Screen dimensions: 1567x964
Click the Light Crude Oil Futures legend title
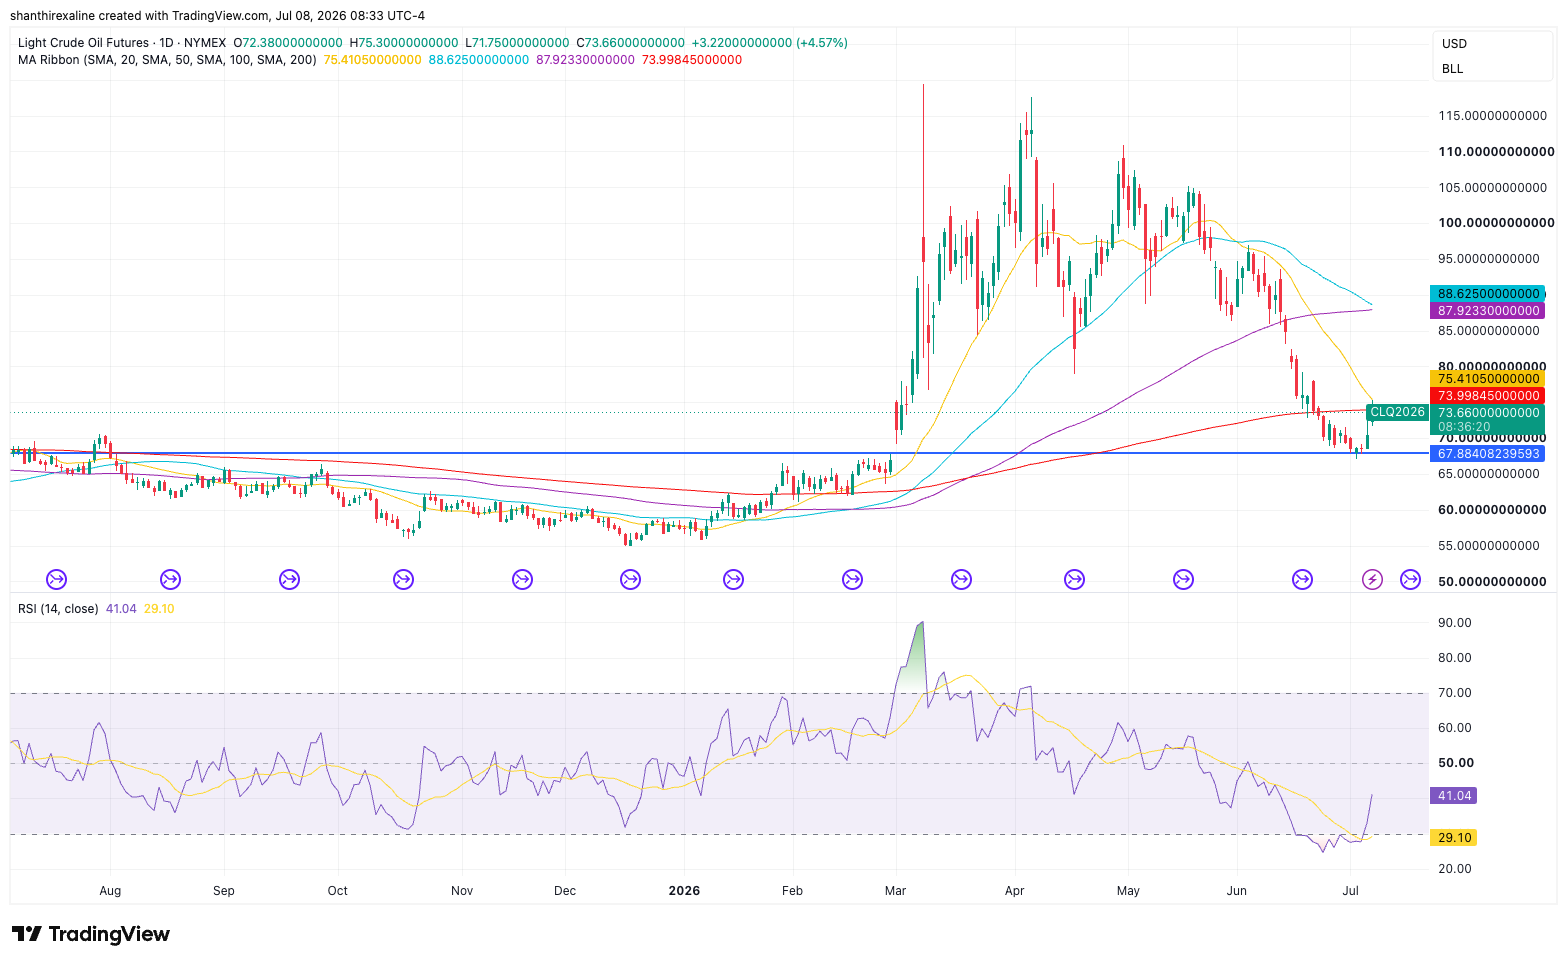(83, 43)
